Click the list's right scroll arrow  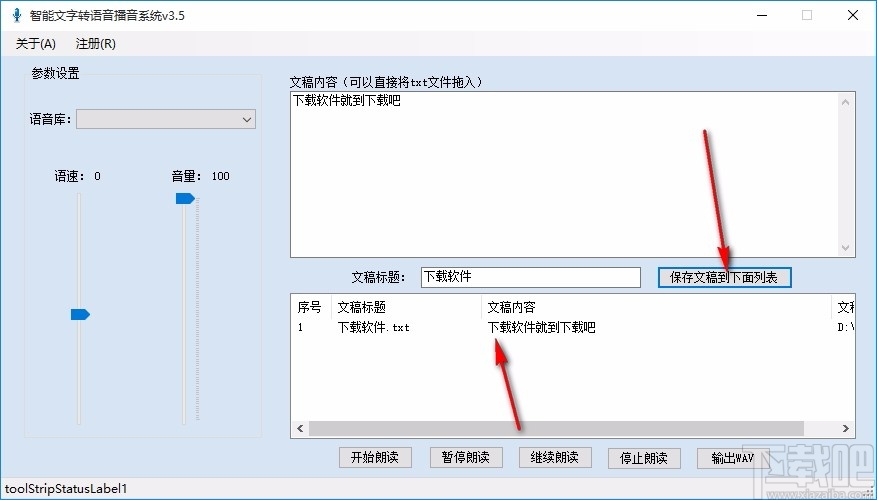click(x=845, y=428)
